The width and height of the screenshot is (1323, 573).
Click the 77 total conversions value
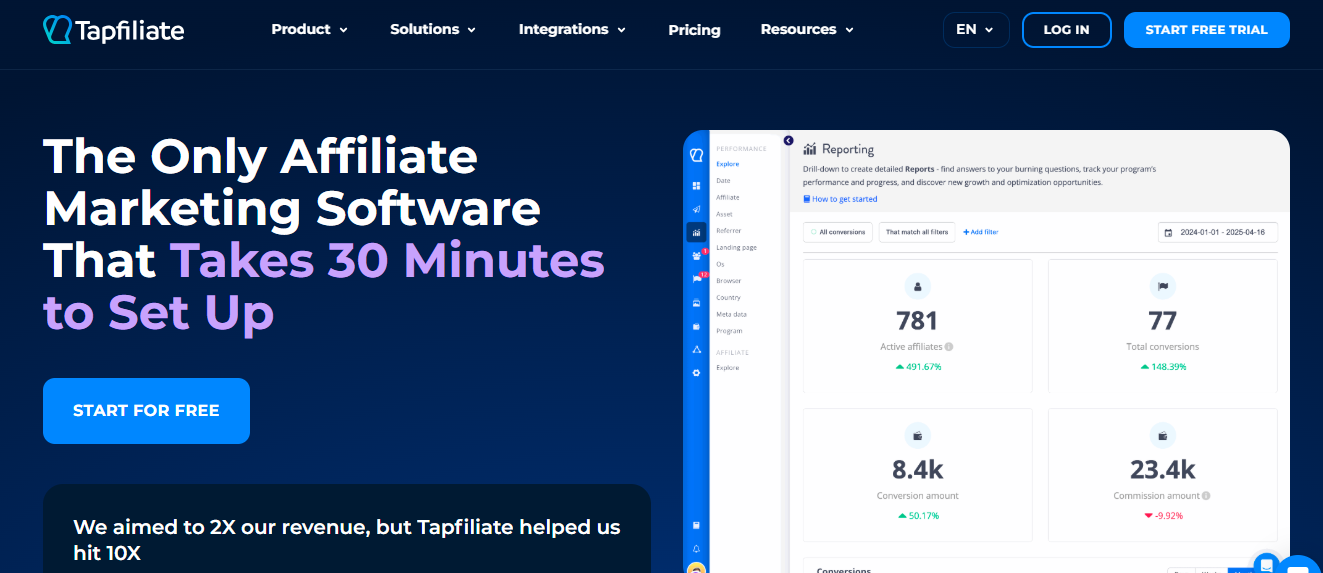pyautogui.click(x=1162, y=321)
